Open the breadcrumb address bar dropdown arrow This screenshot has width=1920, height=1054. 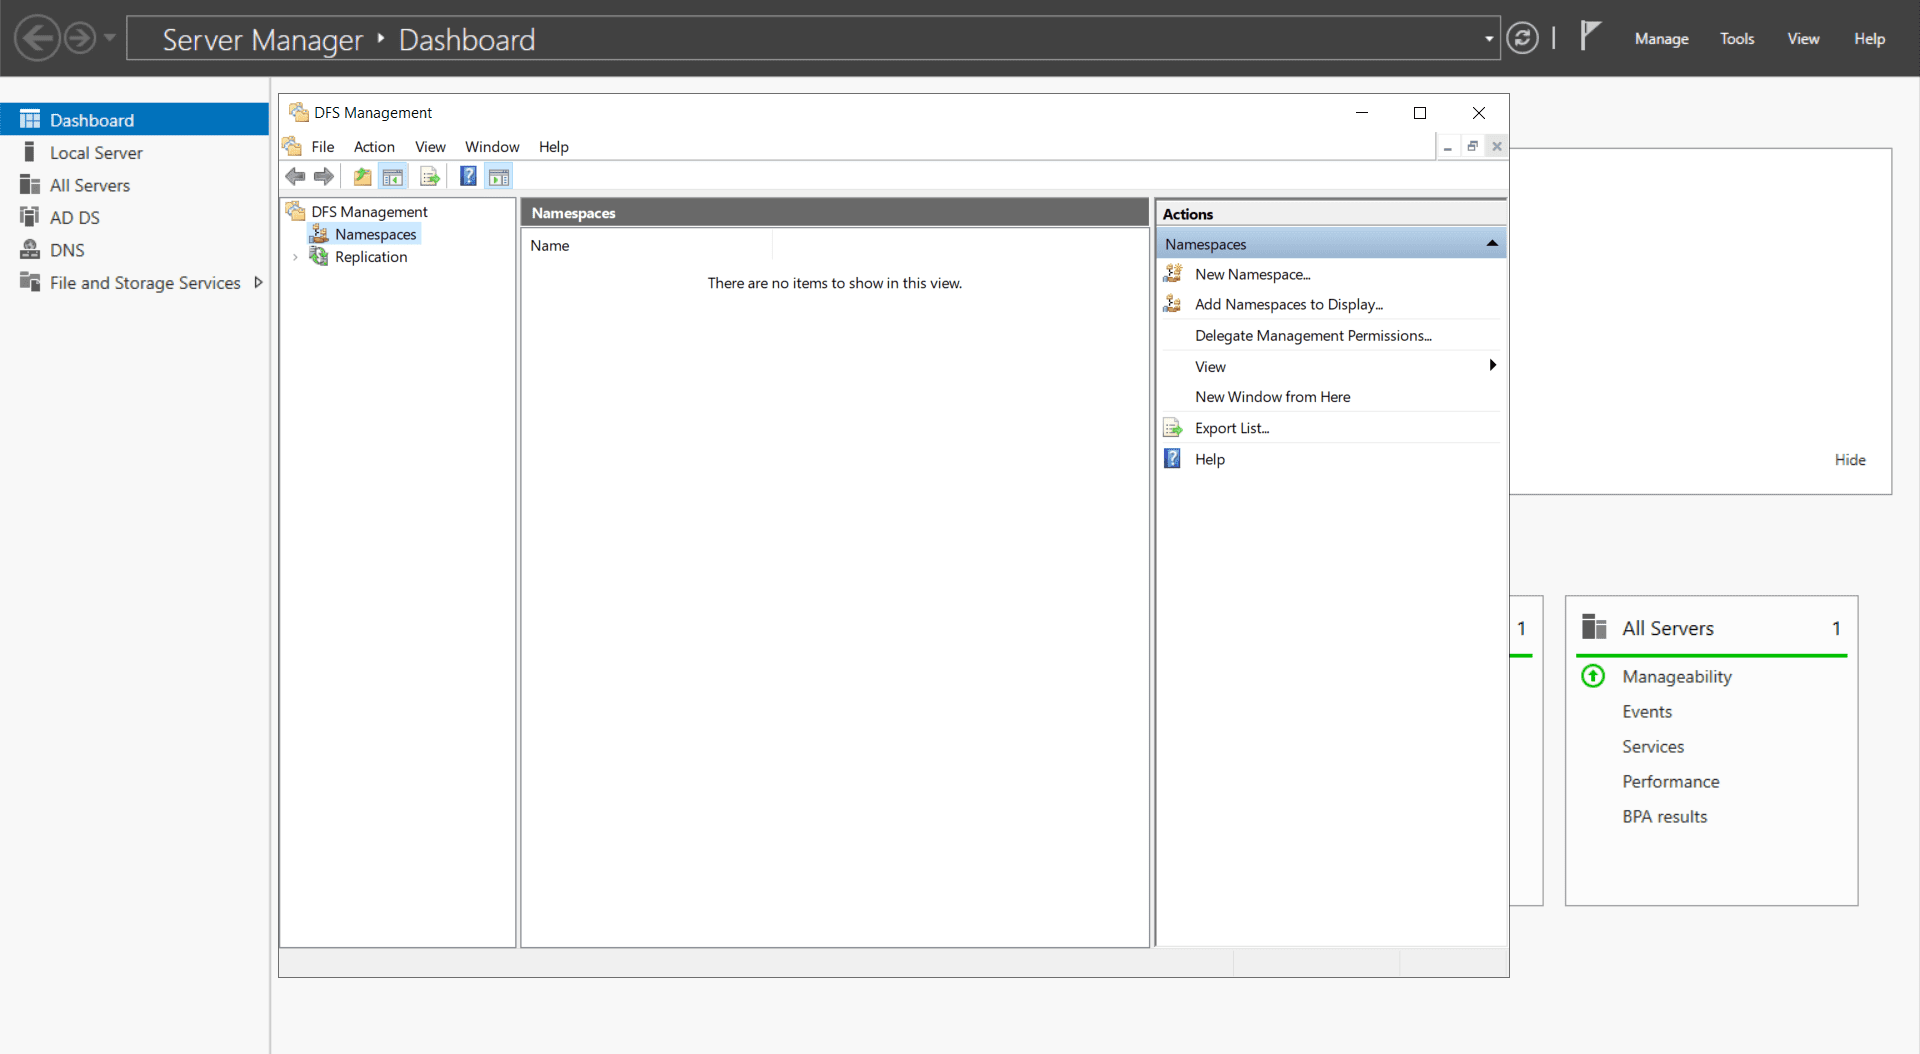coord(1489,39)
